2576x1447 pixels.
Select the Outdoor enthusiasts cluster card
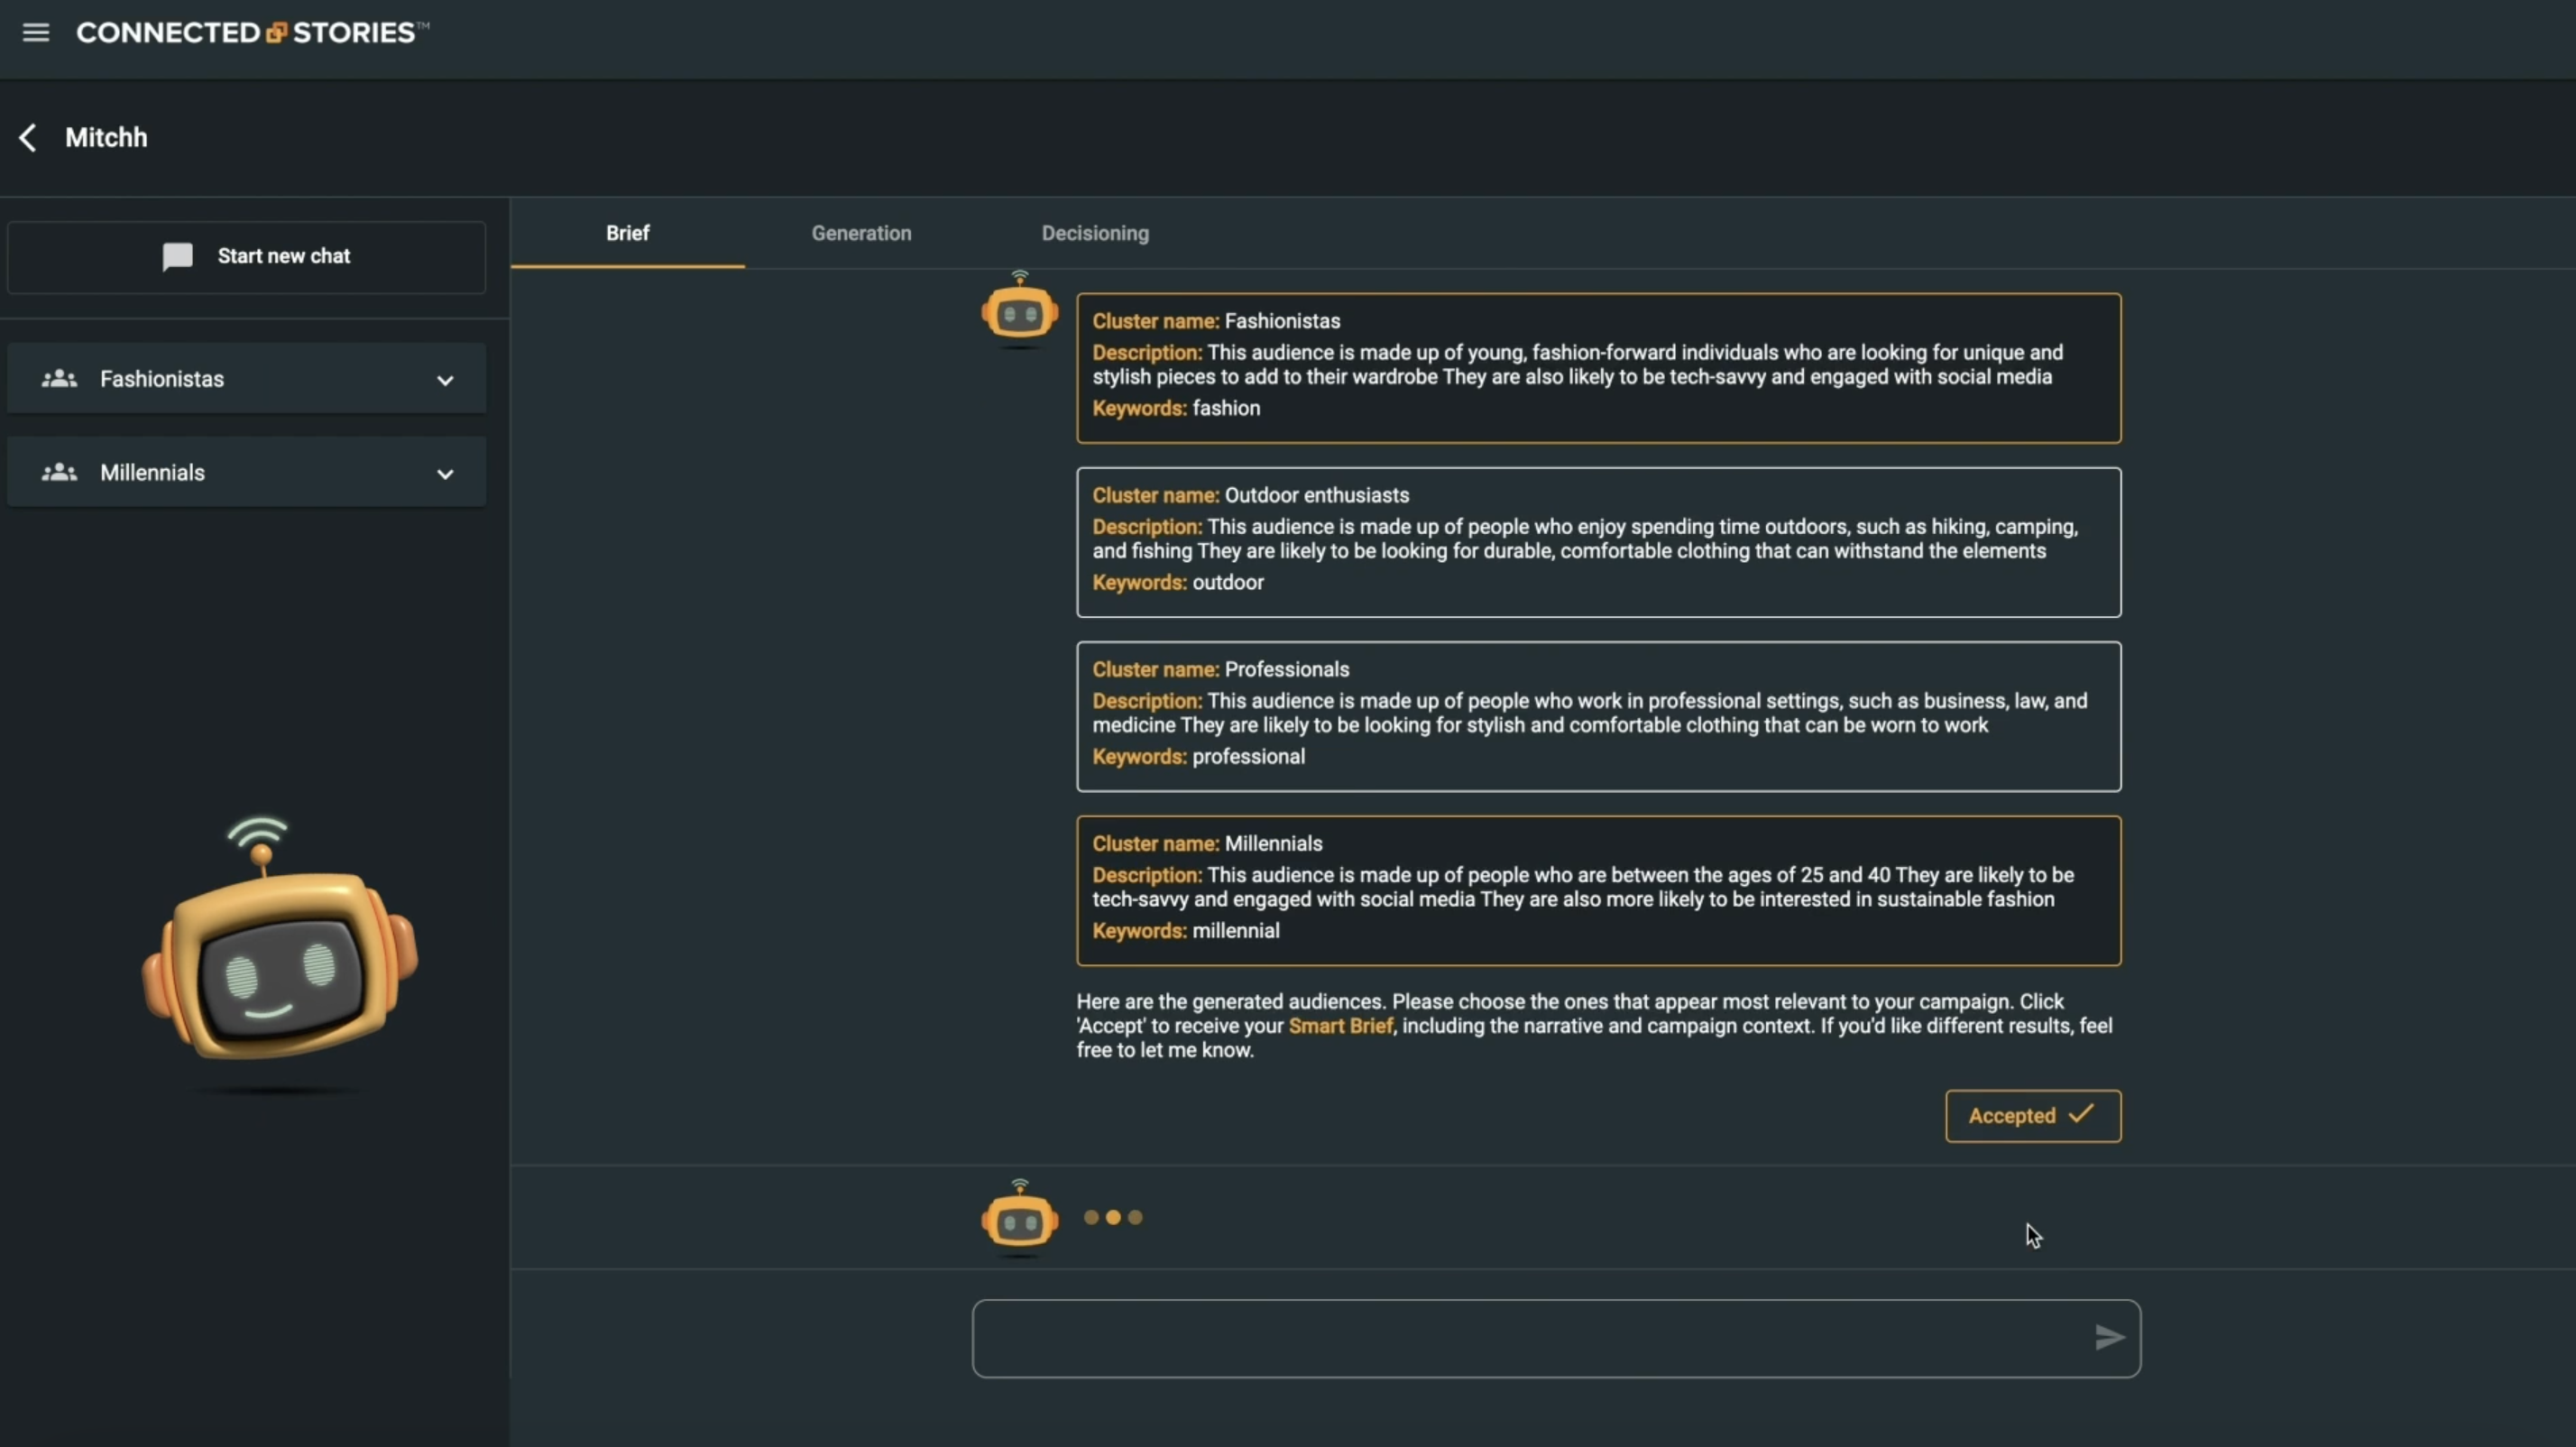(1597, 541)
